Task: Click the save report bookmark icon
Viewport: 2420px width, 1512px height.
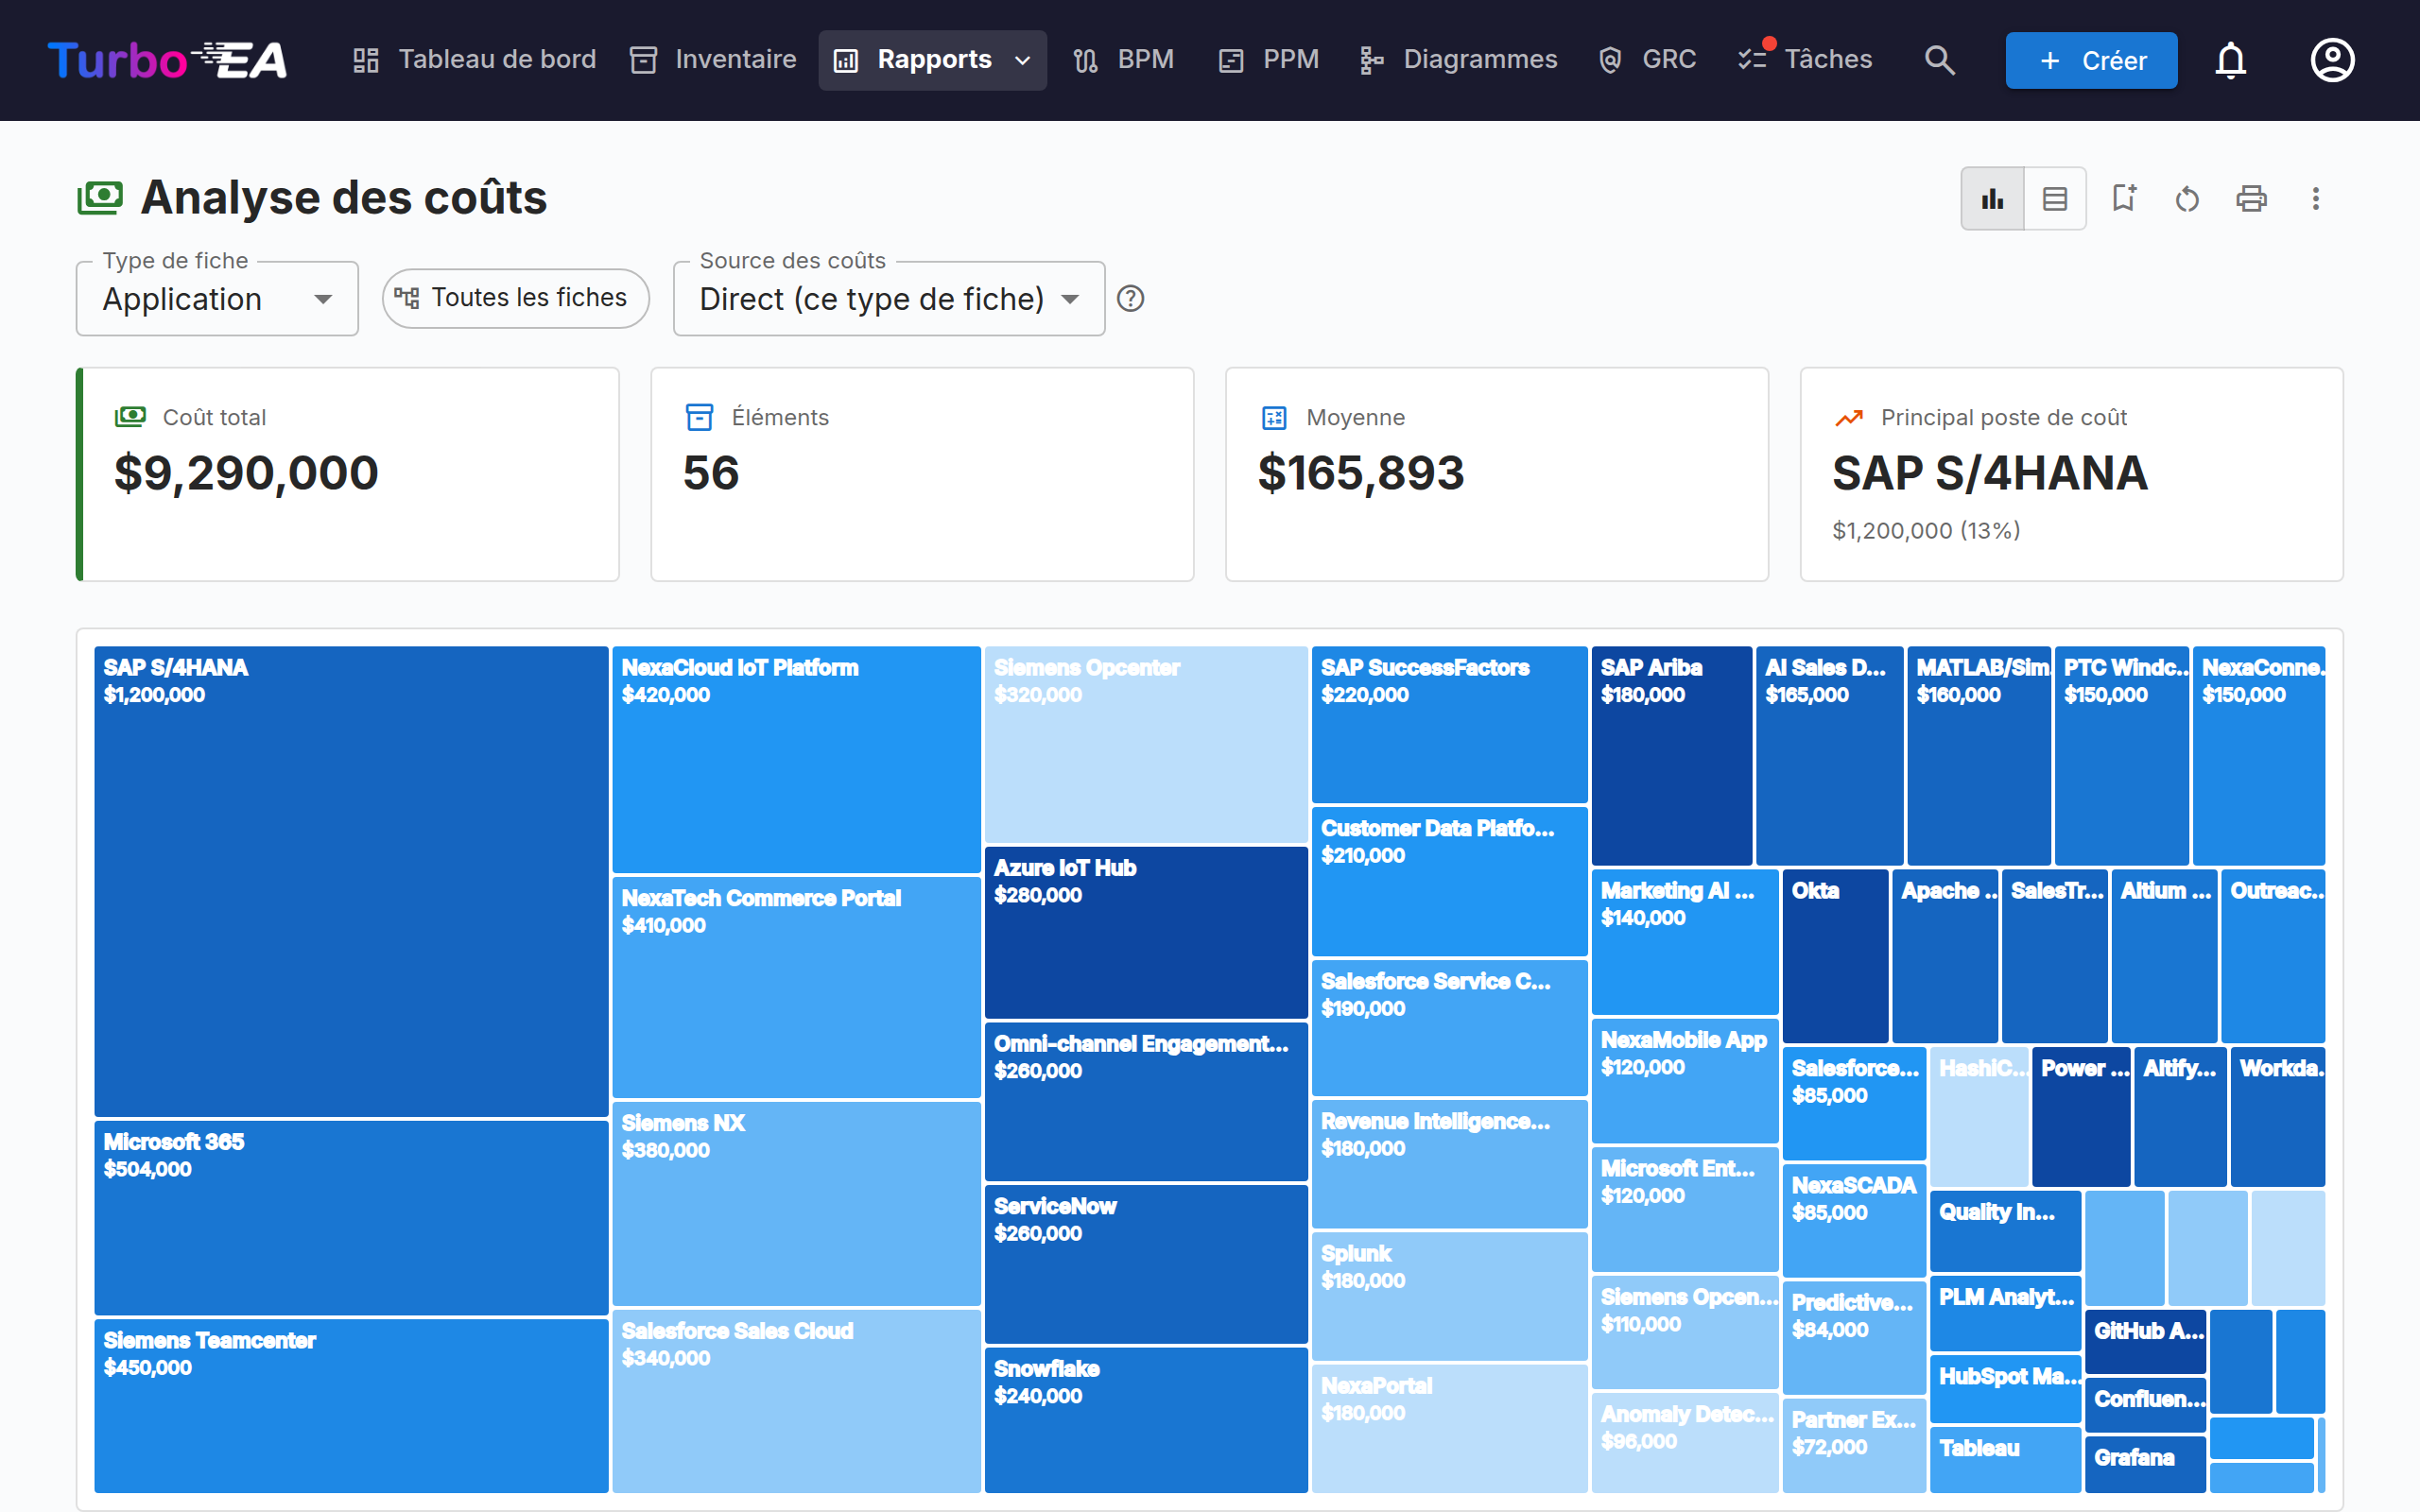Action: pos(2123,199)
